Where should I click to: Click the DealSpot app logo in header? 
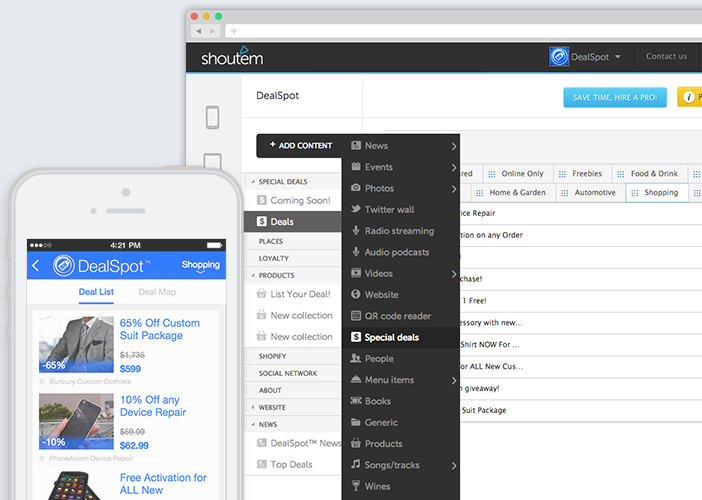coord(559,57)
